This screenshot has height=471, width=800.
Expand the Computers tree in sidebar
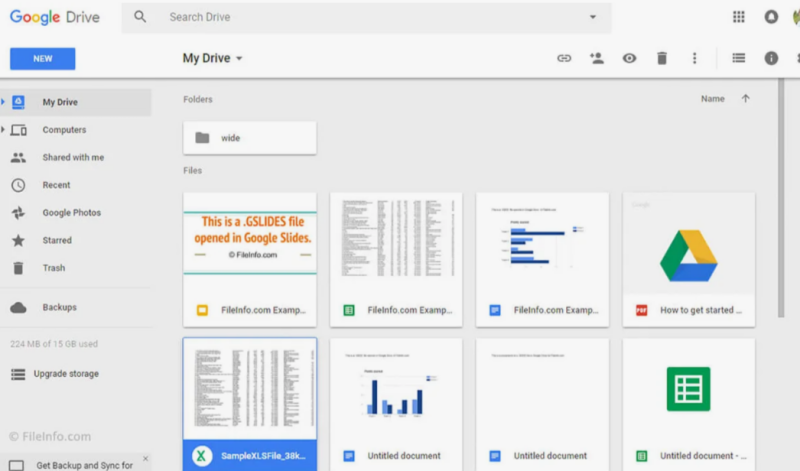click(3, 130)
